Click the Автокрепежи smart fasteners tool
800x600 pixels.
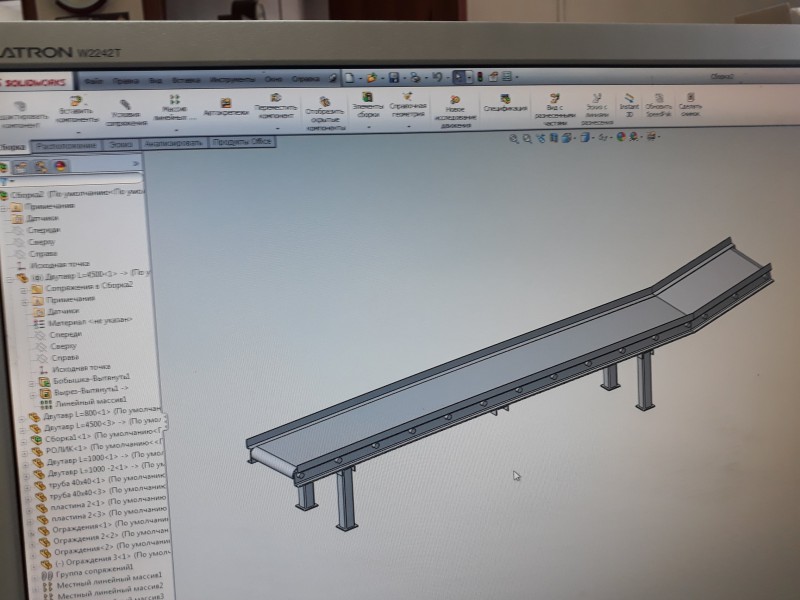[x=226, y=107]
